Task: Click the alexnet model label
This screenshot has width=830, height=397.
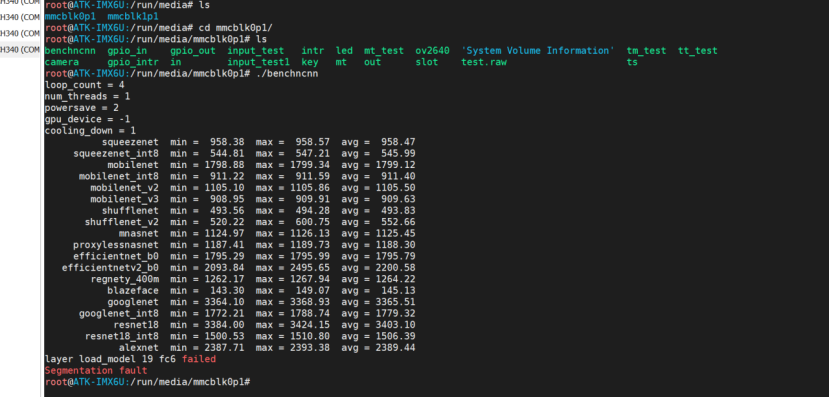Action: (x=139, y=348)
